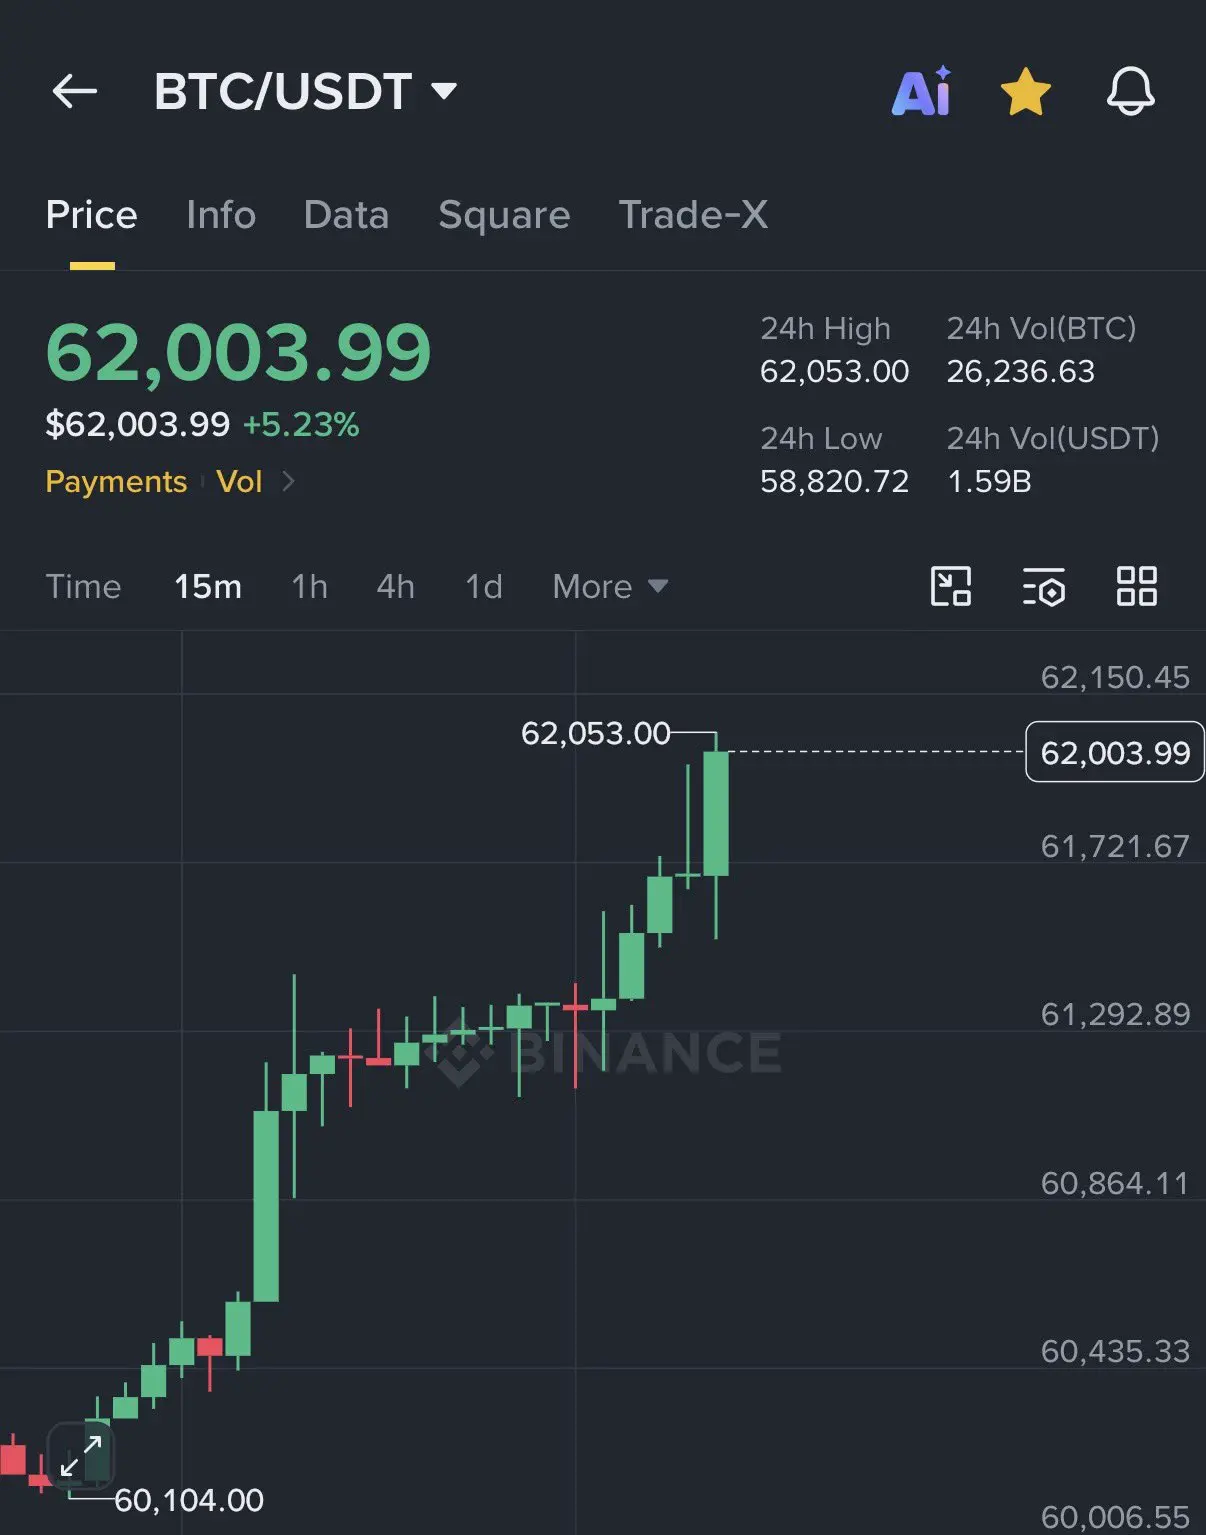1206x1535 pixels.
Task: Expand chart to fullscreen
Action: [x=81, y=1455]
